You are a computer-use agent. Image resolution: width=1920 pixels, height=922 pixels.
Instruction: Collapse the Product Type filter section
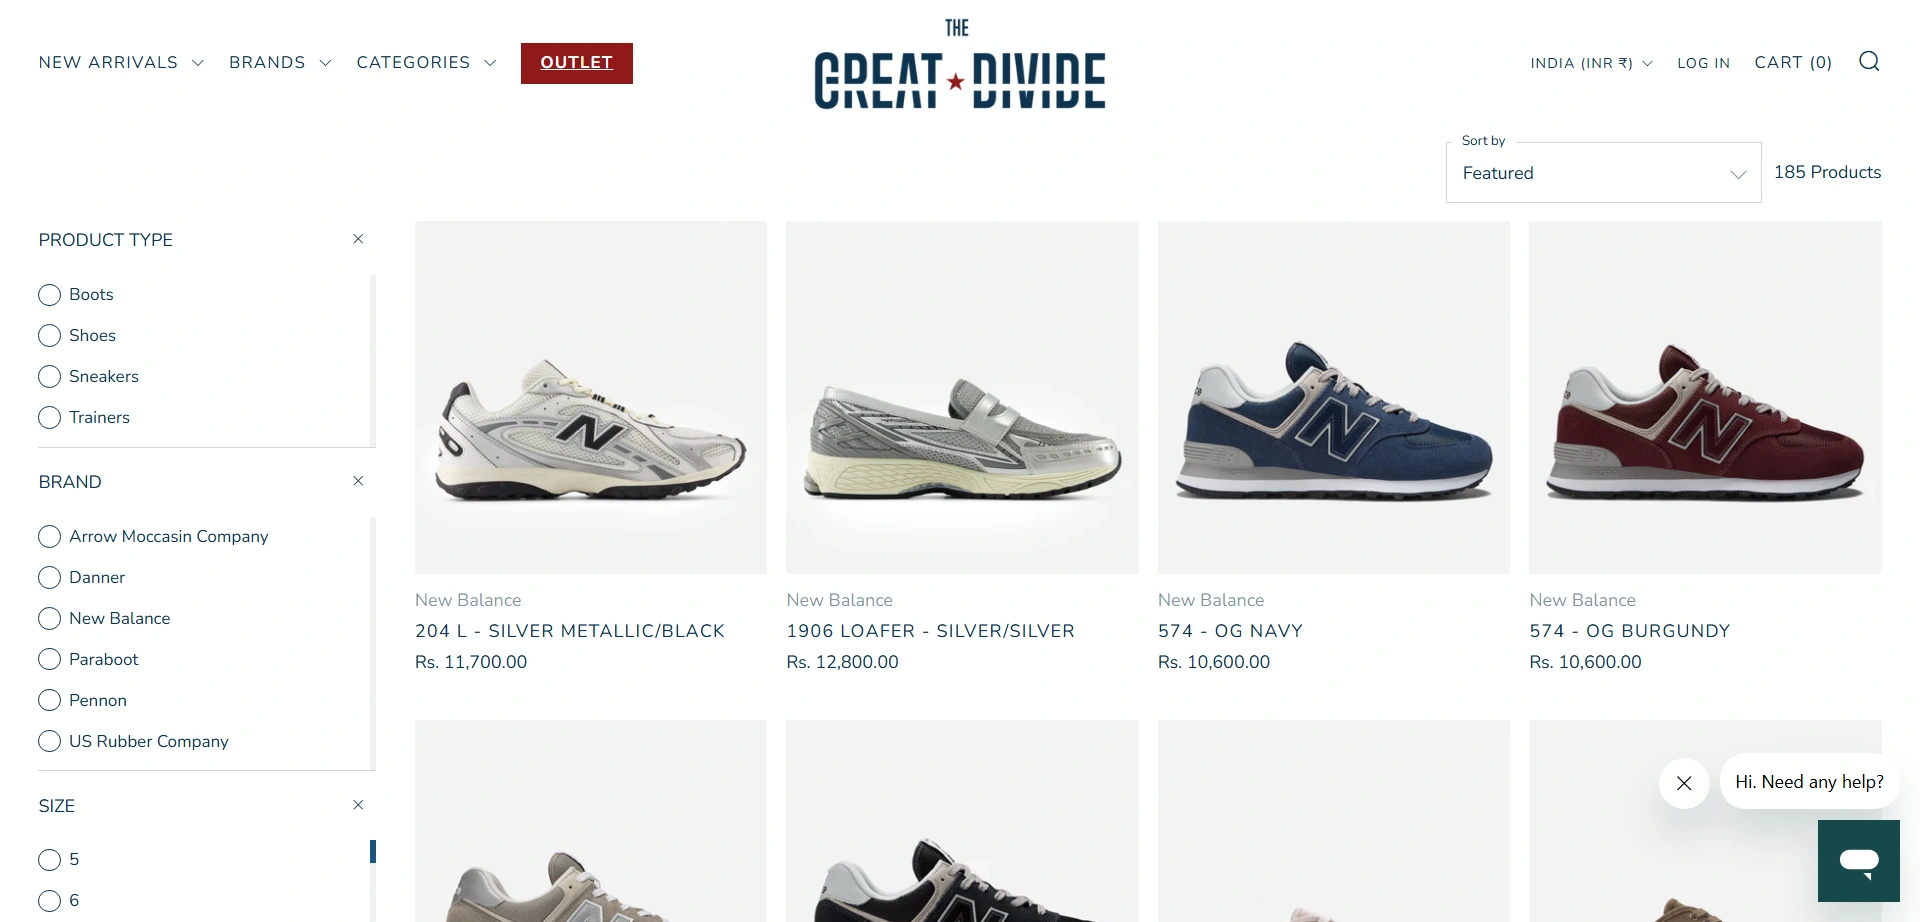358,239
